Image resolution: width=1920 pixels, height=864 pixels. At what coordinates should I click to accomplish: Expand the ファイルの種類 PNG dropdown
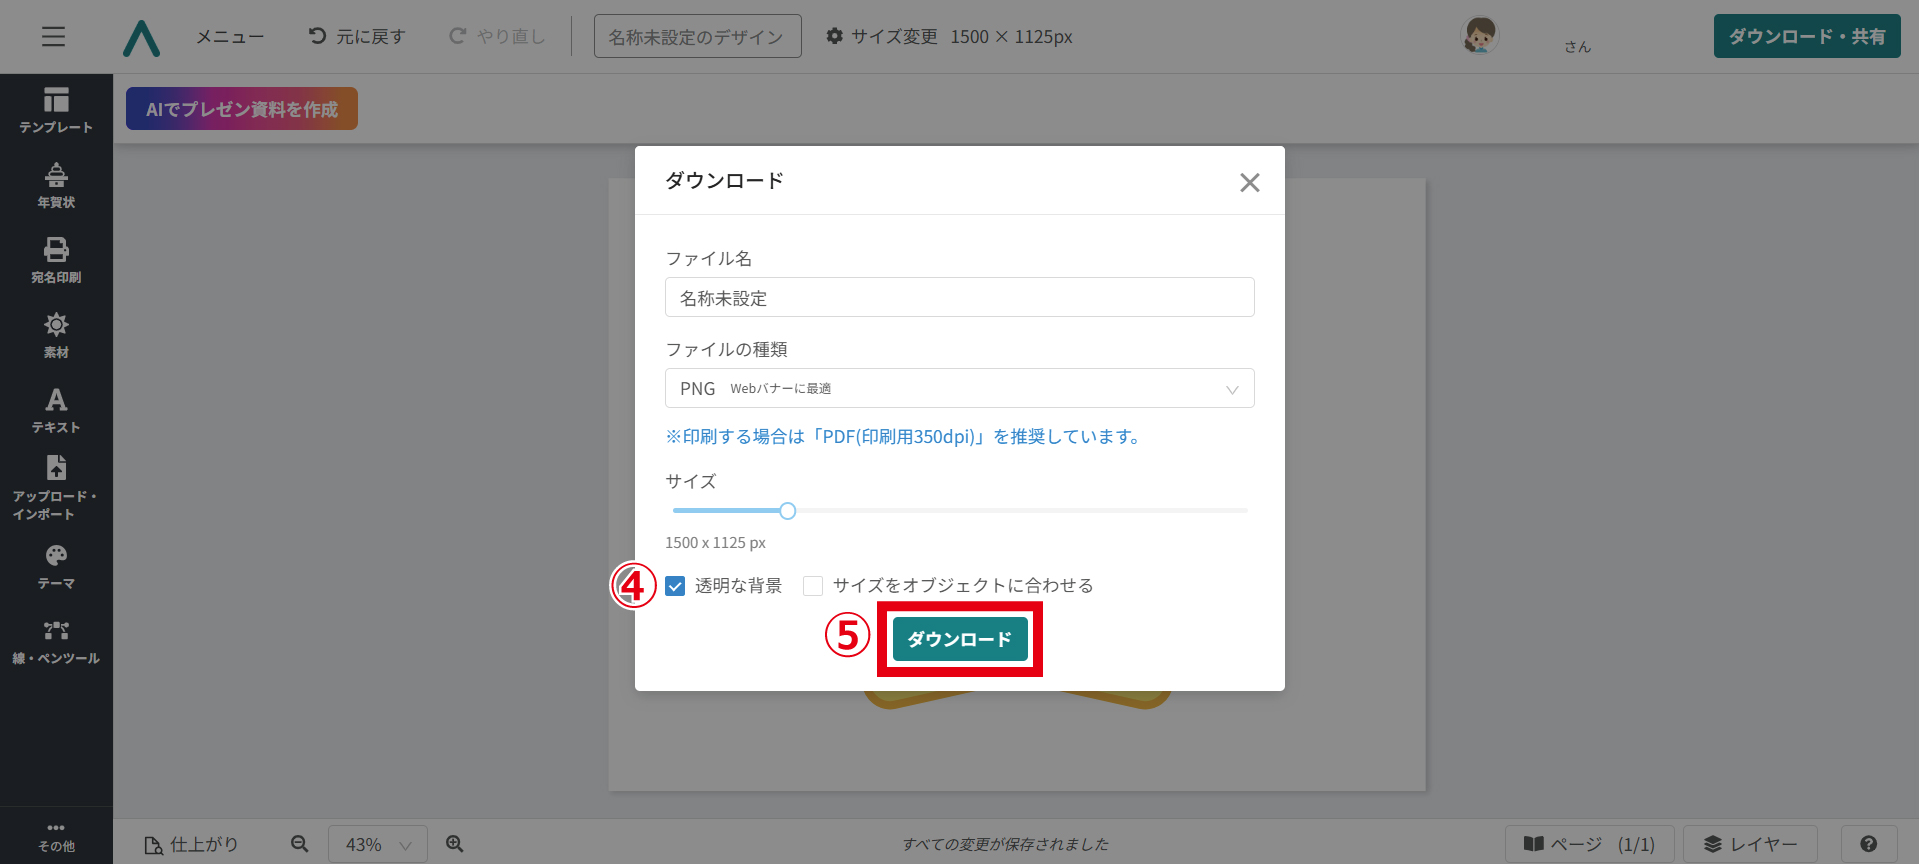(x=959, y=388)
